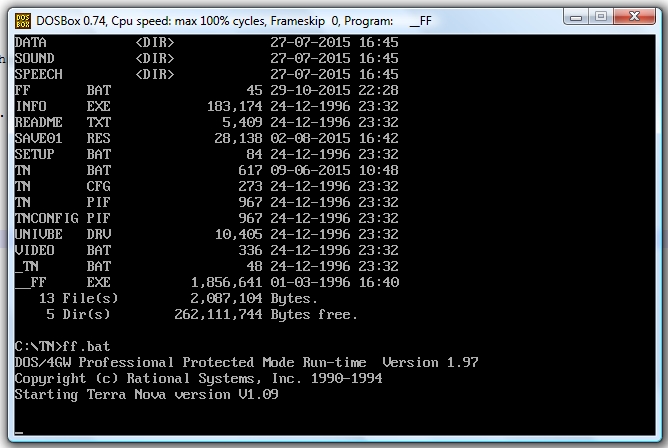Click the 2,087,104 Bytes total
The image size is (668, 448).
pyautogui.click(x=254, y=299)
